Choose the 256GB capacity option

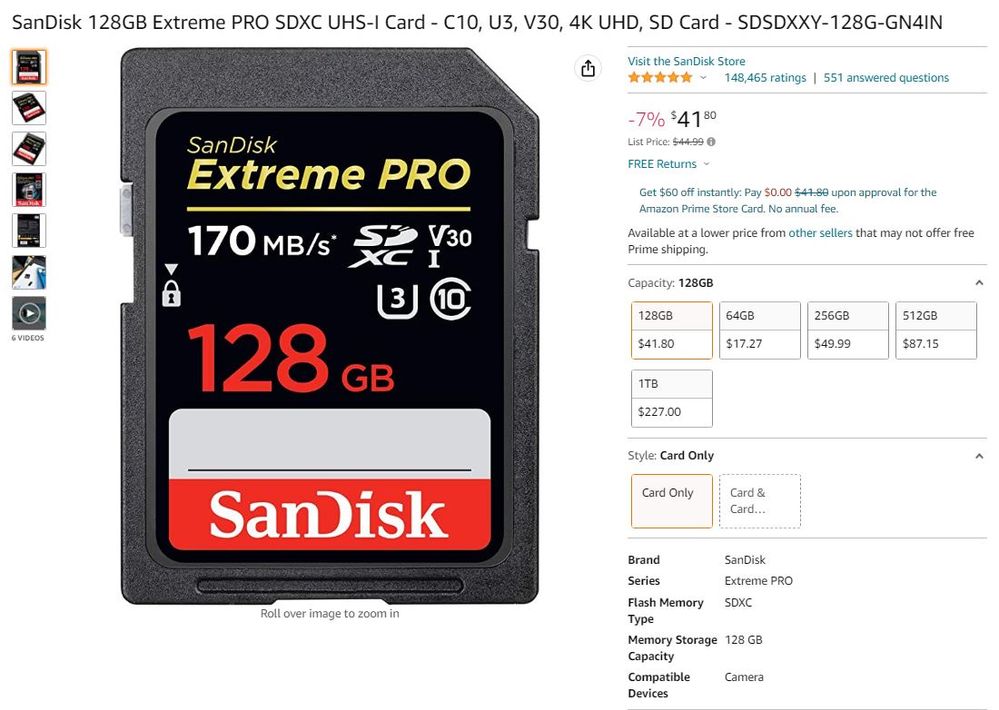[x=847, y=330]
